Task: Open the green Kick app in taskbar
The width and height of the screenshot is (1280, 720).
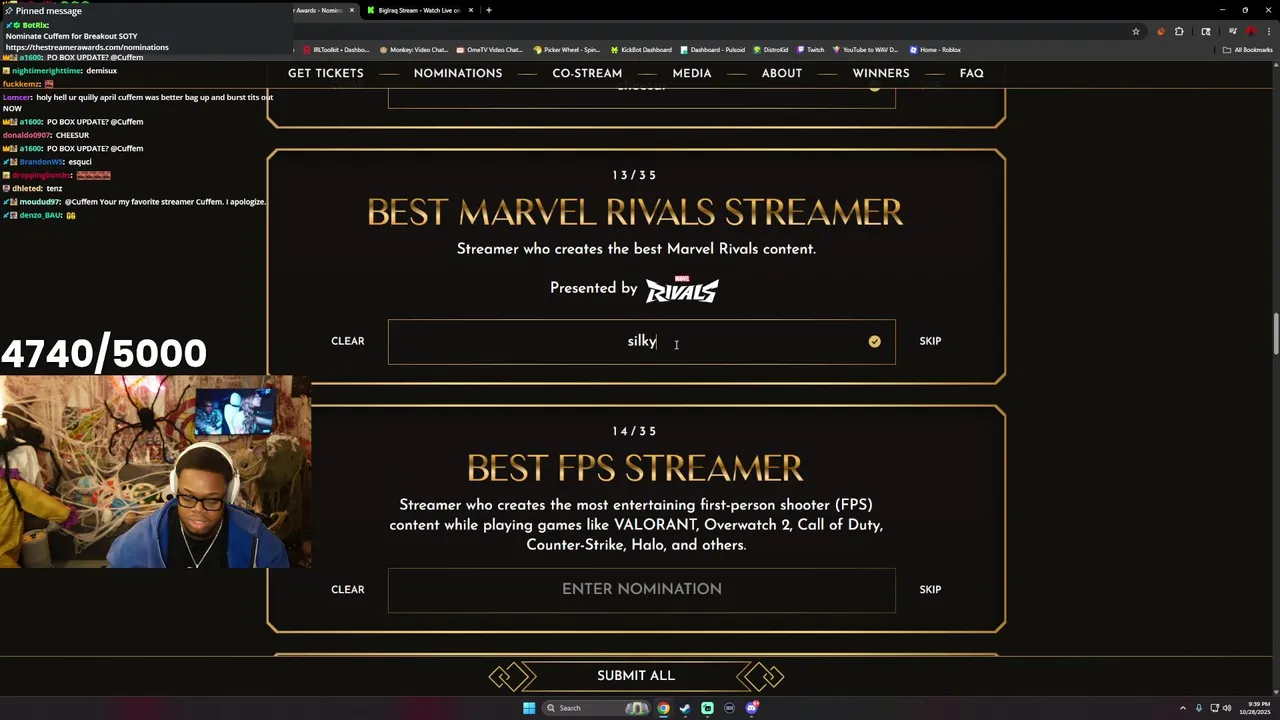Action: [707, 708]
